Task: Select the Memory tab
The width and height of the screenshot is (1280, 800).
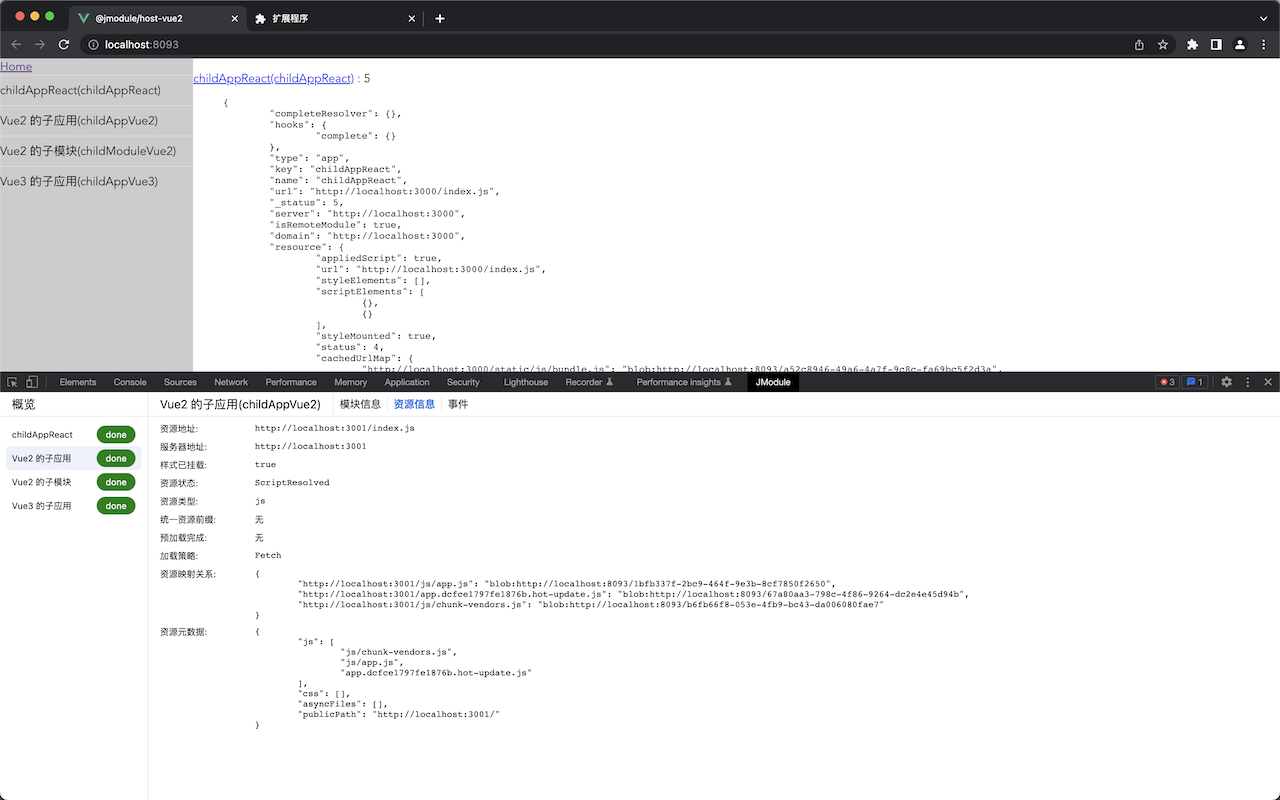Action: 351,382
